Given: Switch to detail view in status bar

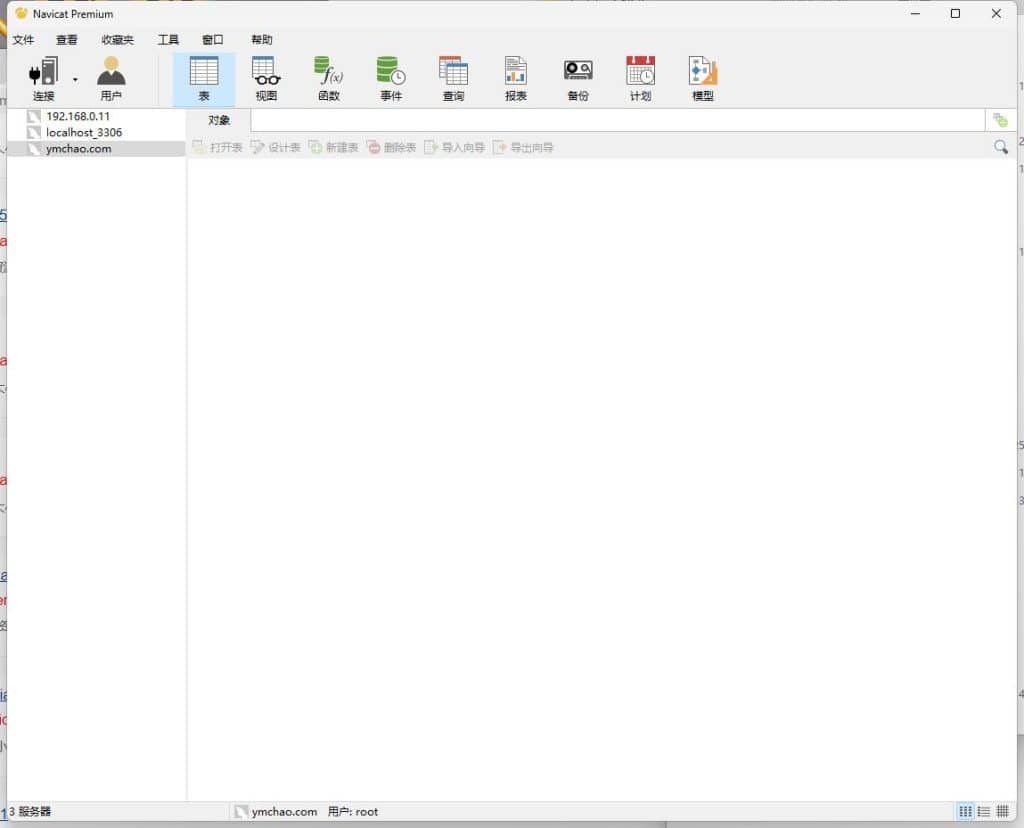Looking at the screenshot, I should (x=1002, y=811).
